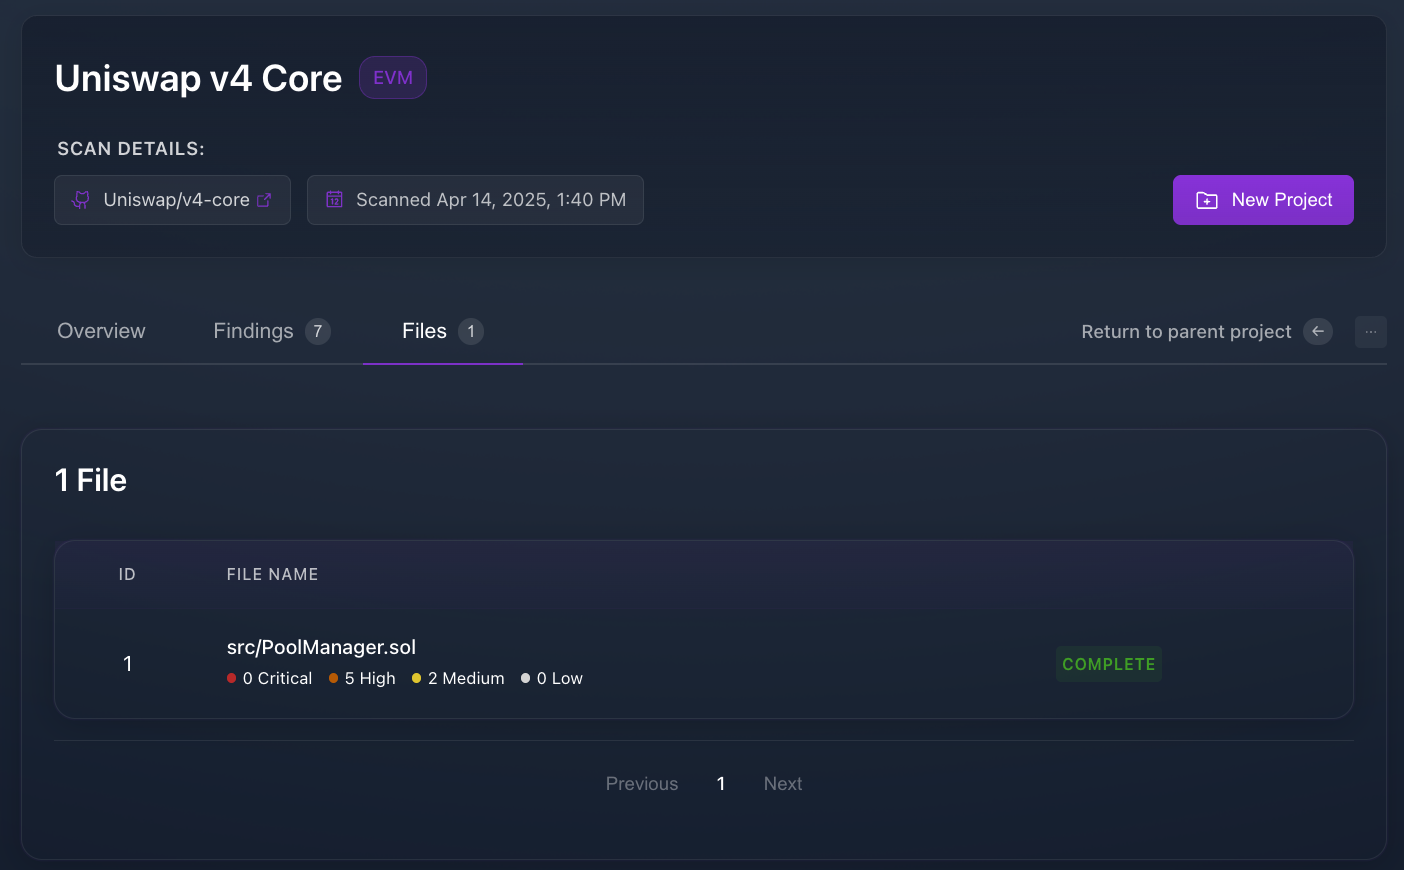Switch to the Overview tab
This screenshot has height=870, width=1404.
pos(101,331)
